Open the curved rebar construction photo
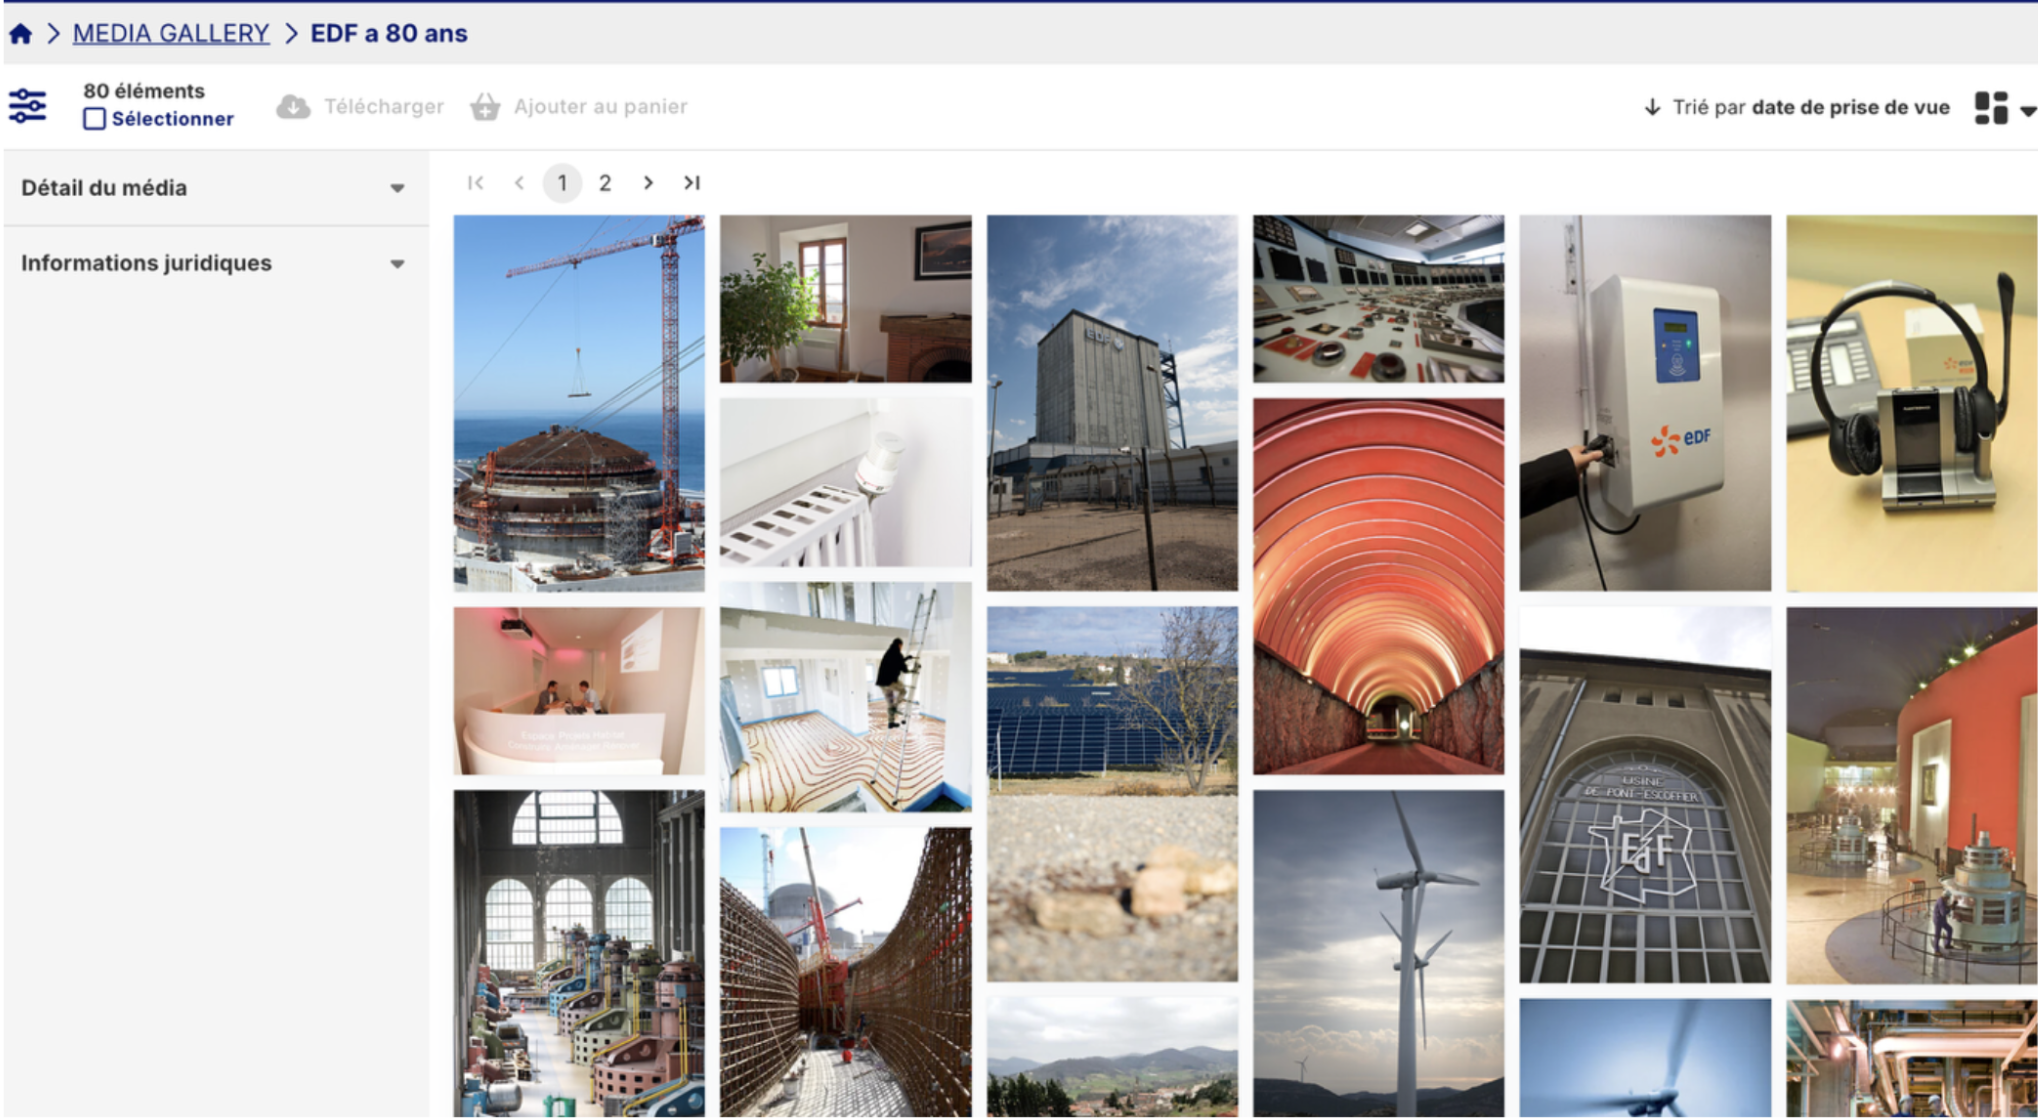Image resolution: width=2038 pixels, height=1120 pixels. [x=846, y=972]
